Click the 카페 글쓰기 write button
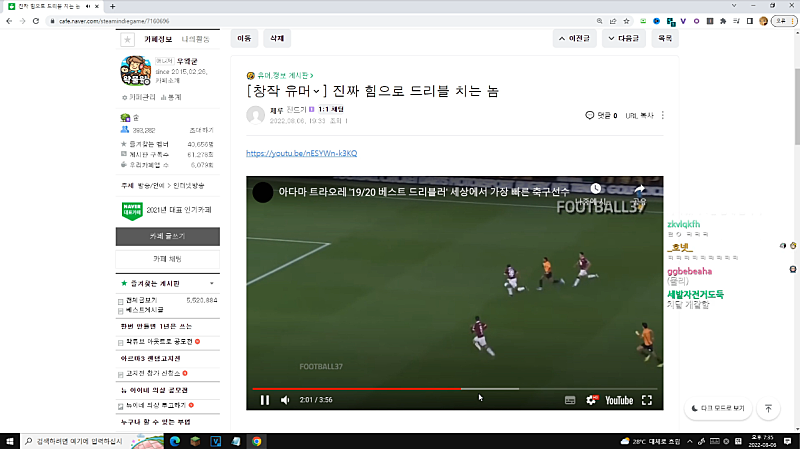 (168, 237)
